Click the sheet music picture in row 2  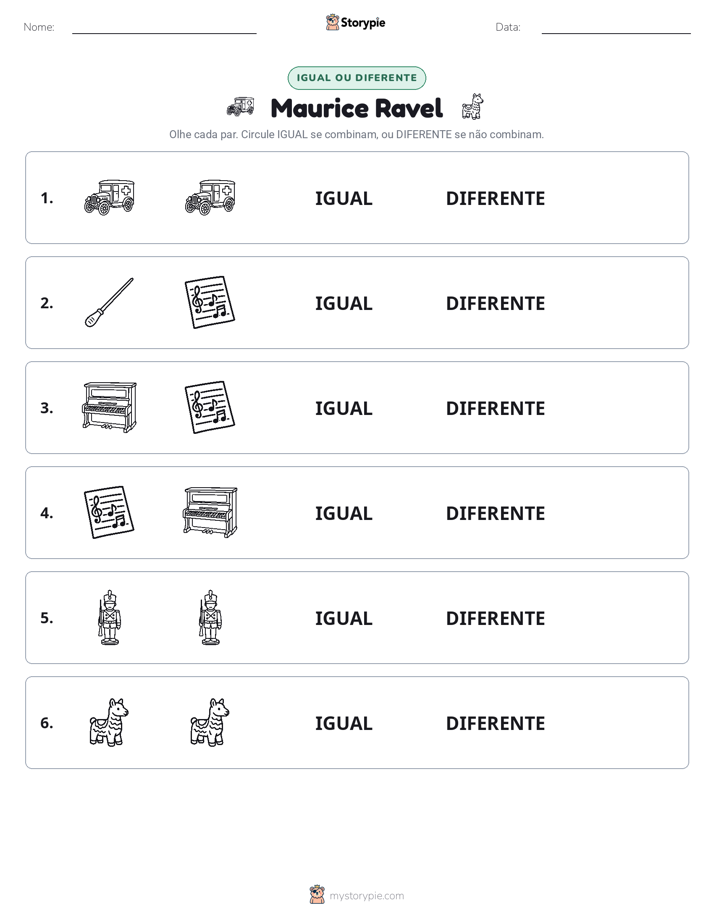click(x=210, y=302)
